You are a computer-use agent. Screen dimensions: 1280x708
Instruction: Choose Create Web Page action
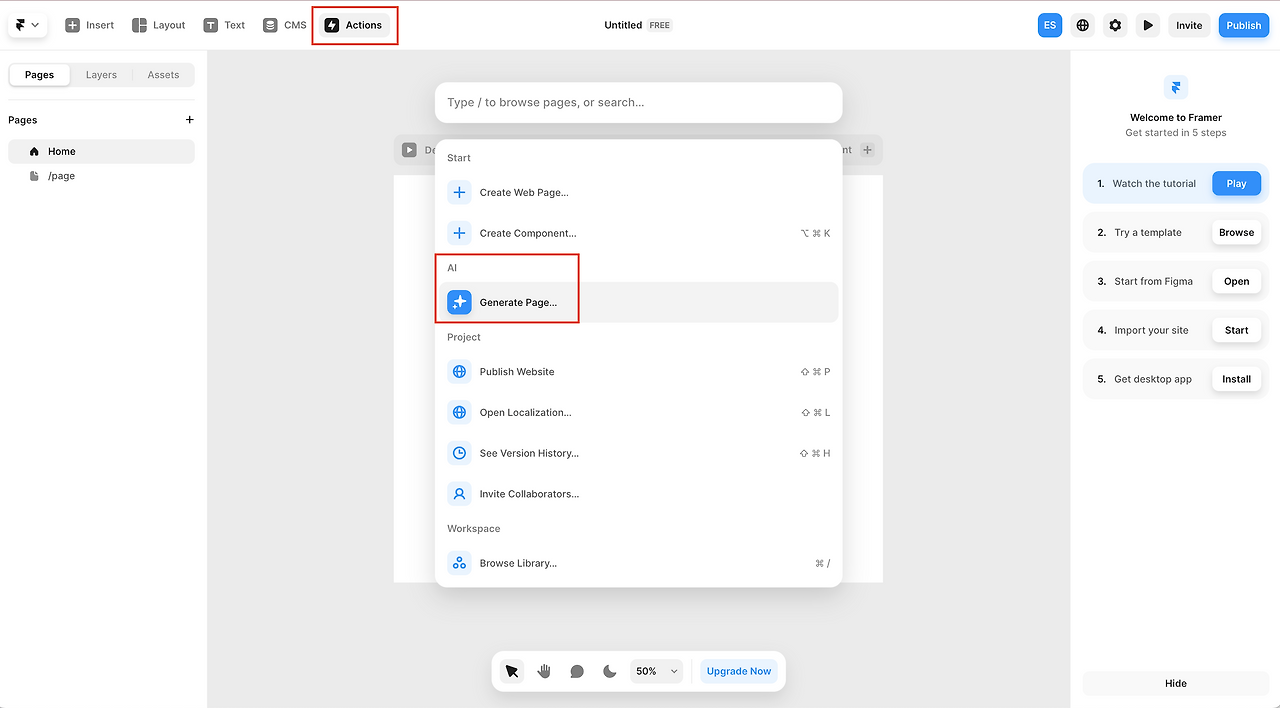click(x=638, y=192)
